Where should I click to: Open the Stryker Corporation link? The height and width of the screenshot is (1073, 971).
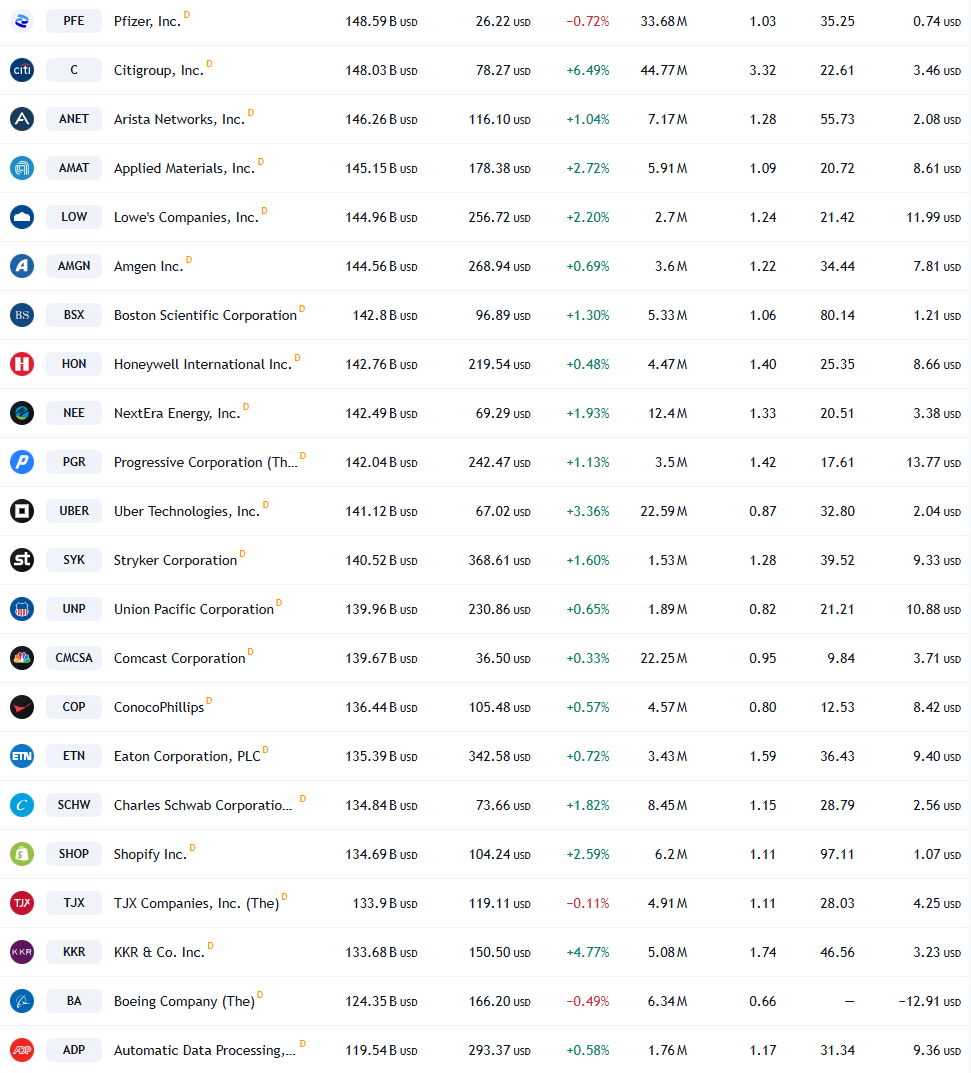click(x=175, y=560)
